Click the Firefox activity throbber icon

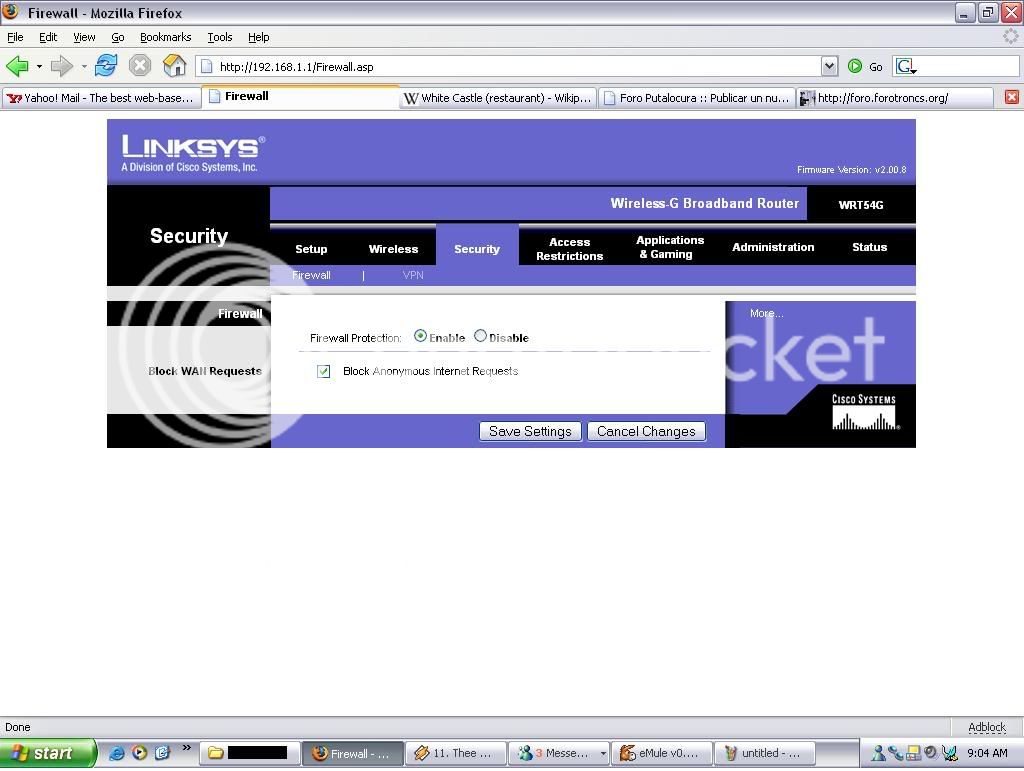pyautogui.click(x=1010, y=37)
